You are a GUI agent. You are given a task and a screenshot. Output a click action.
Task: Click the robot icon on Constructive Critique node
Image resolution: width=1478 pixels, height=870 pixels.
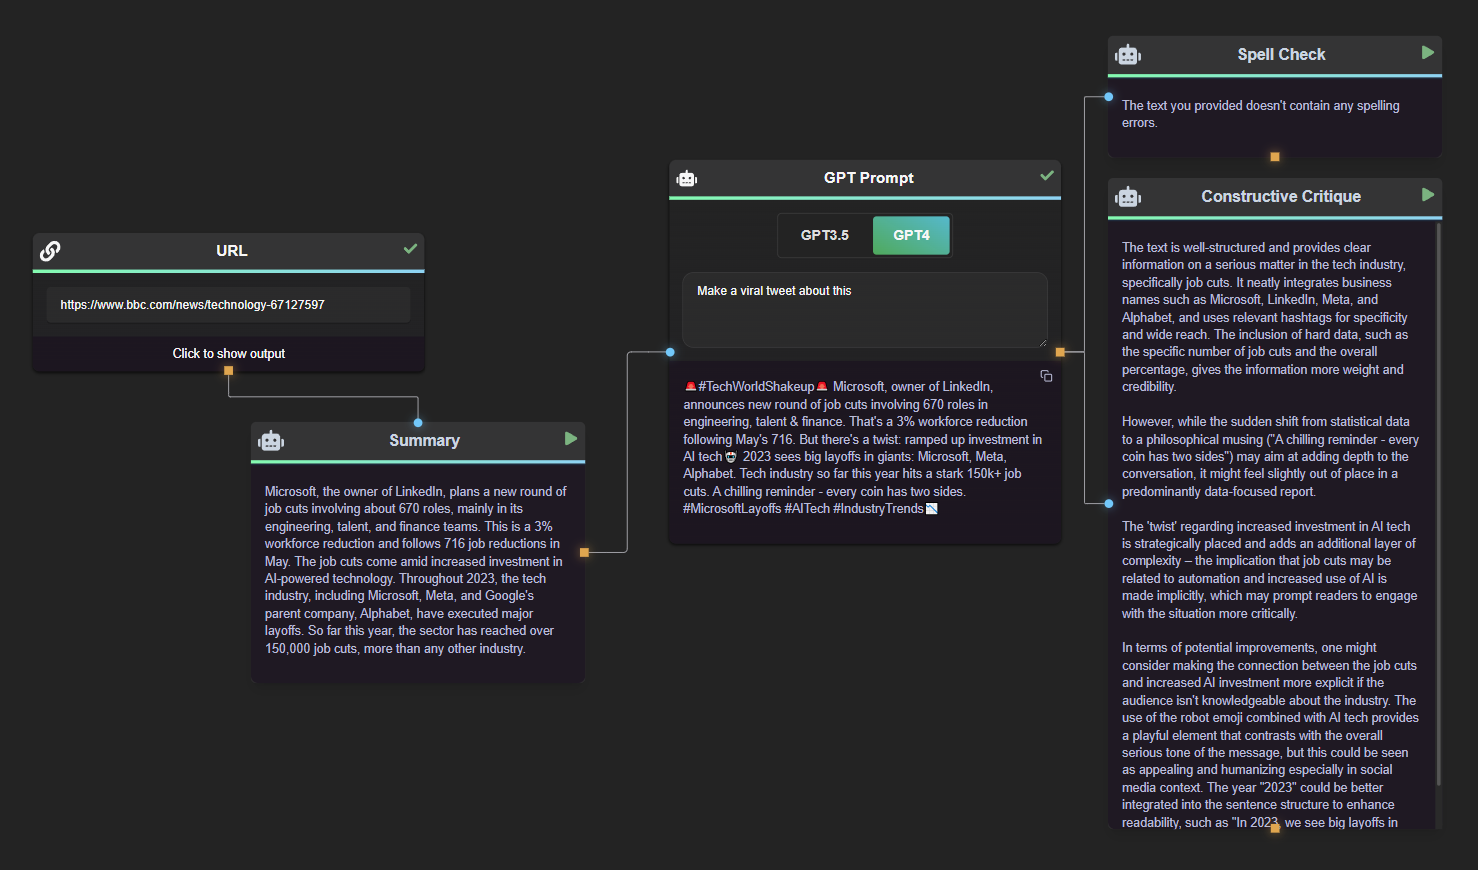click(1128, 197)
